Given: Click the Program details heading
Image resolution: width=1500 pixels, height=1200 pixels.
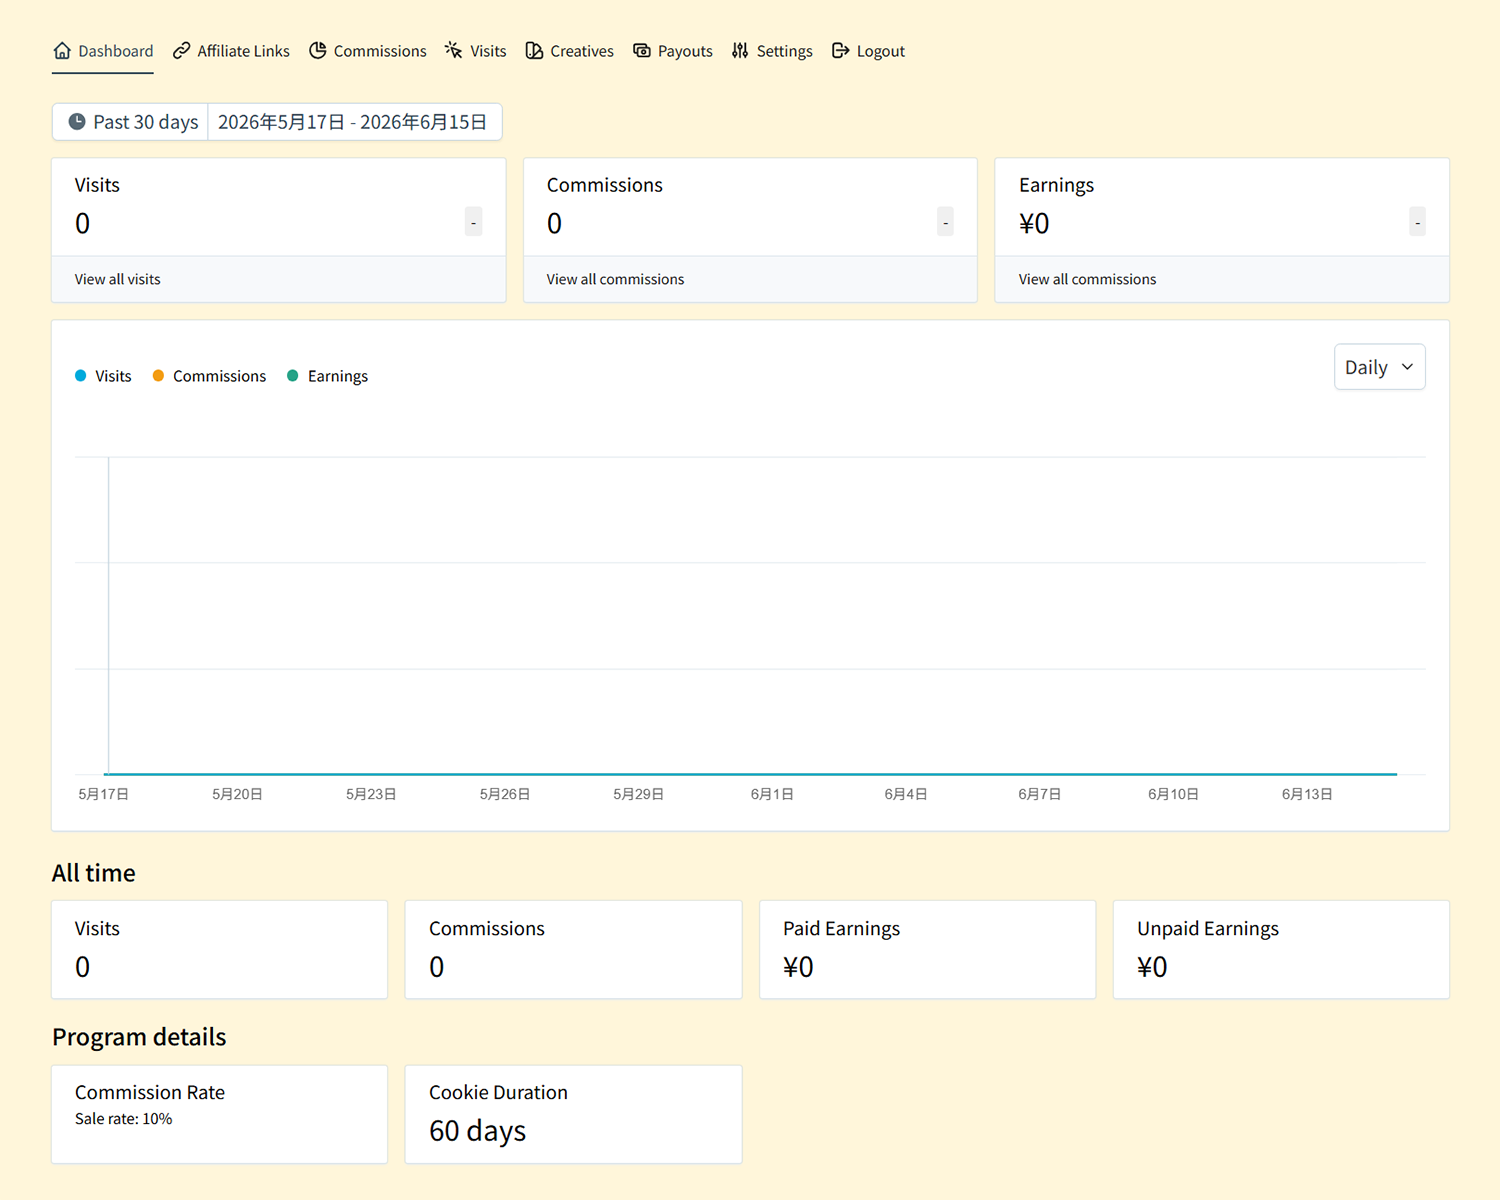Looking at the screenshot, I should click(x=139, y=1037).
